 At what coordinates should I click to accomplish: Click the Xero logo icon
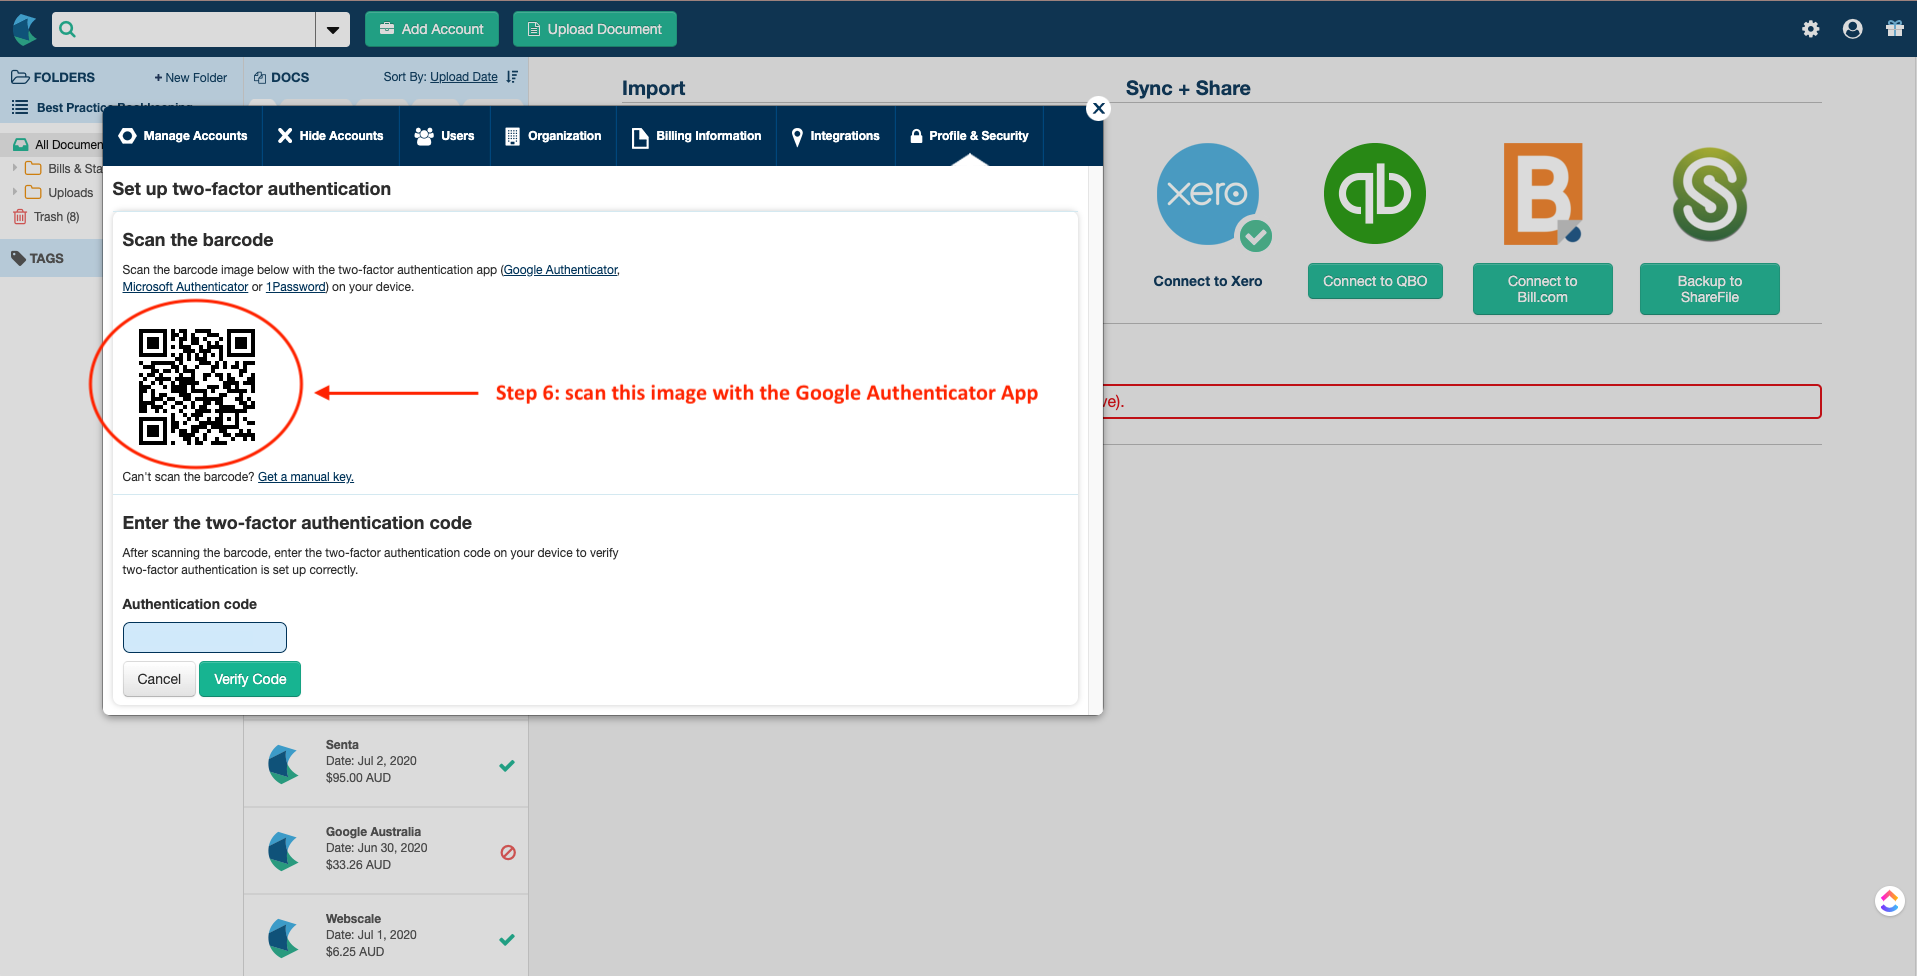[1208, 195]
